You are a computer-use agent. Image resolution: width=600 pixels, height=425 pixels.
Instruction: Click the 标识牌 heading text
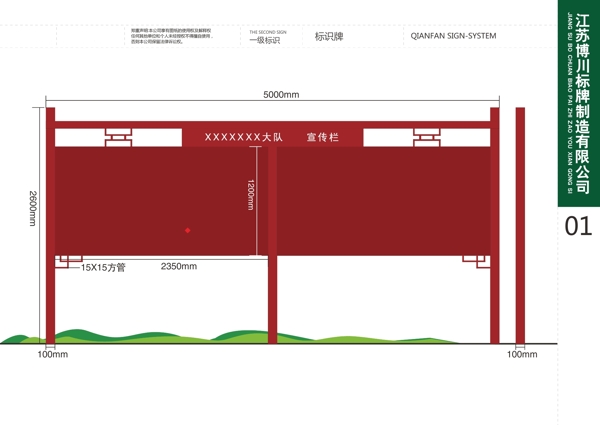pyautogui.click(x=329, y=37)
